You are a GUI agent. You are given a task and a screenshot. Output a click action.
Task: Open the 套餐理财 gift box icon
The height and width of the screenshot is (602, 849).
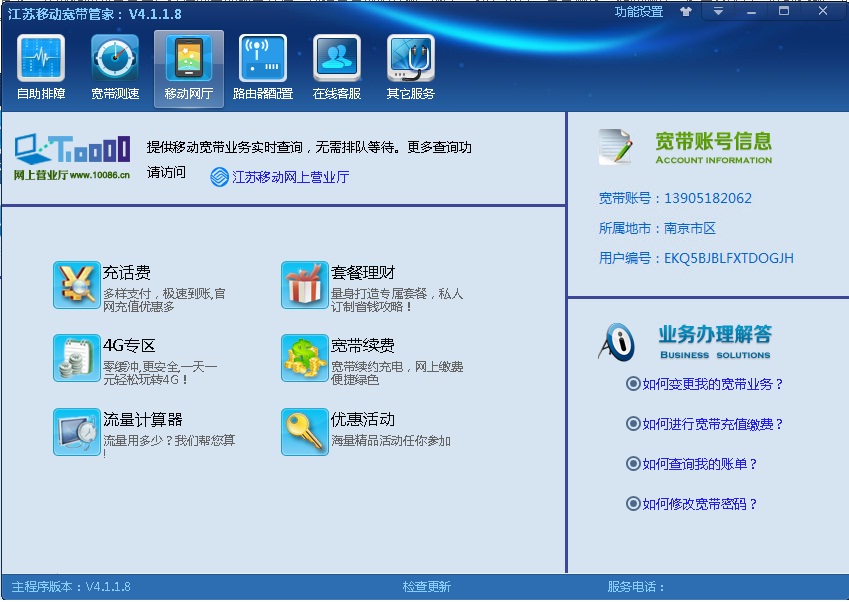tap(305, 283)
